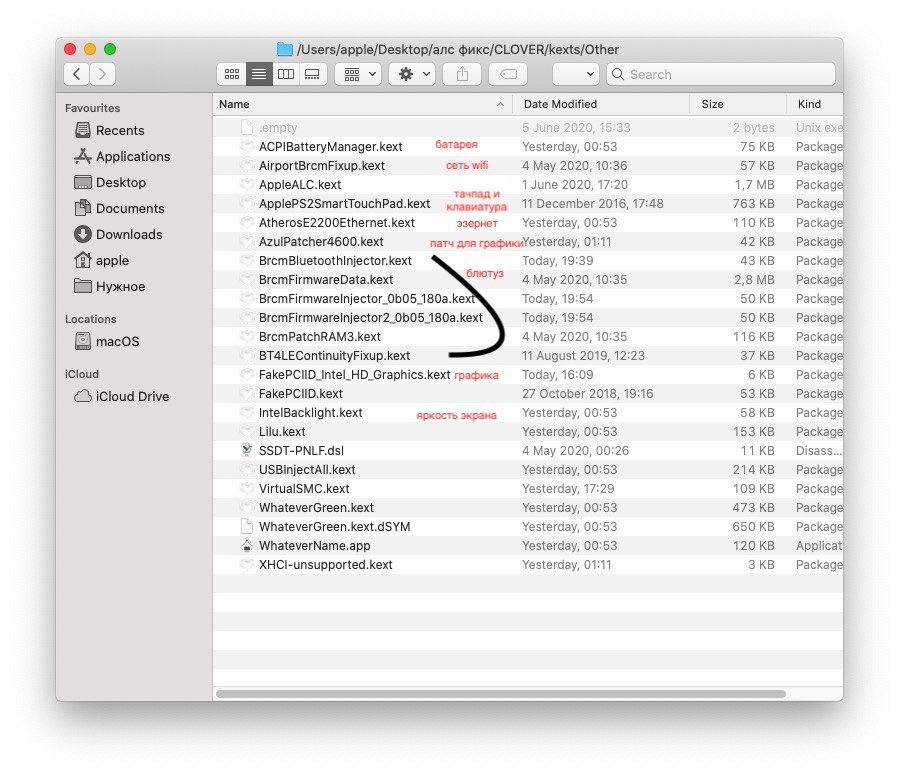Click into the Search field
899x775 pixels.
point(721,74)
